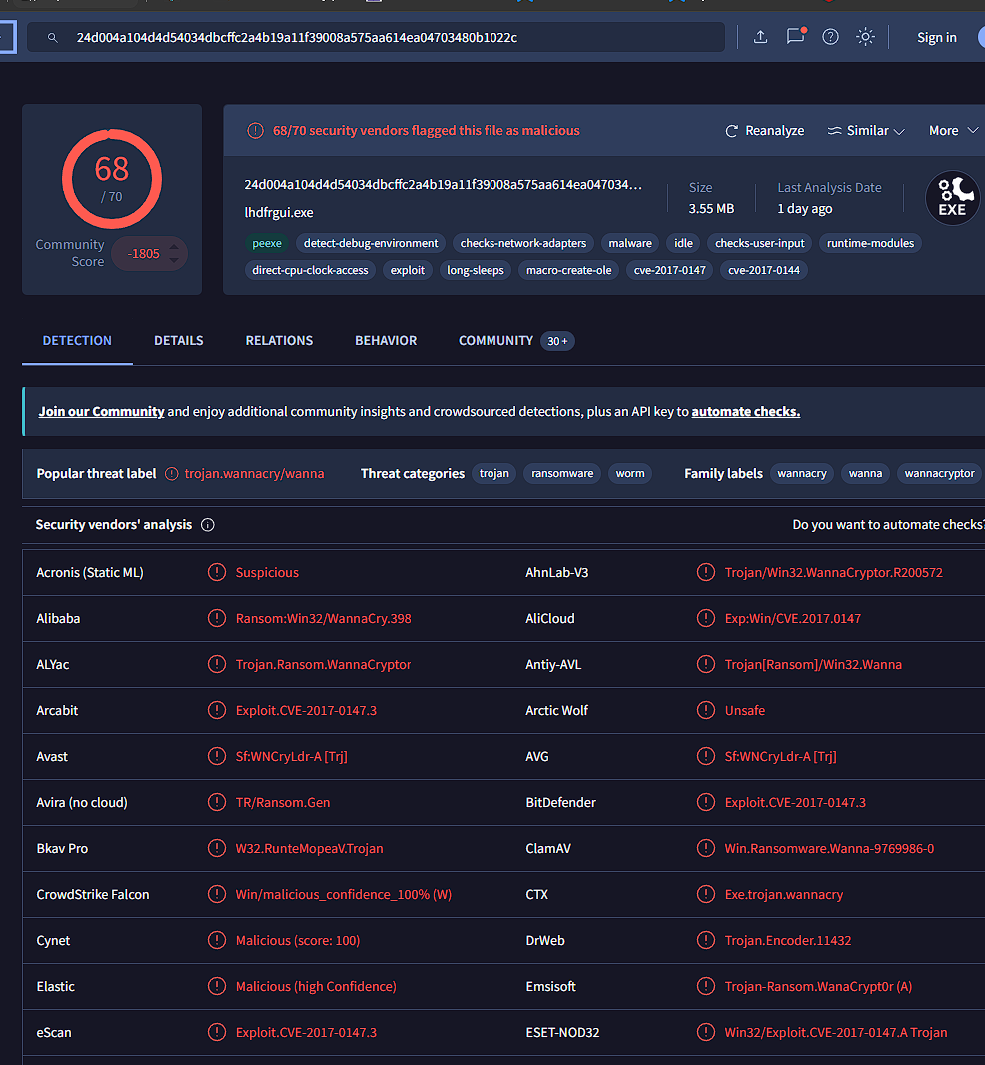
Task: Select the Trojan.Ransom.WannaCryptor detection text
Action: [x=323, y=664]
